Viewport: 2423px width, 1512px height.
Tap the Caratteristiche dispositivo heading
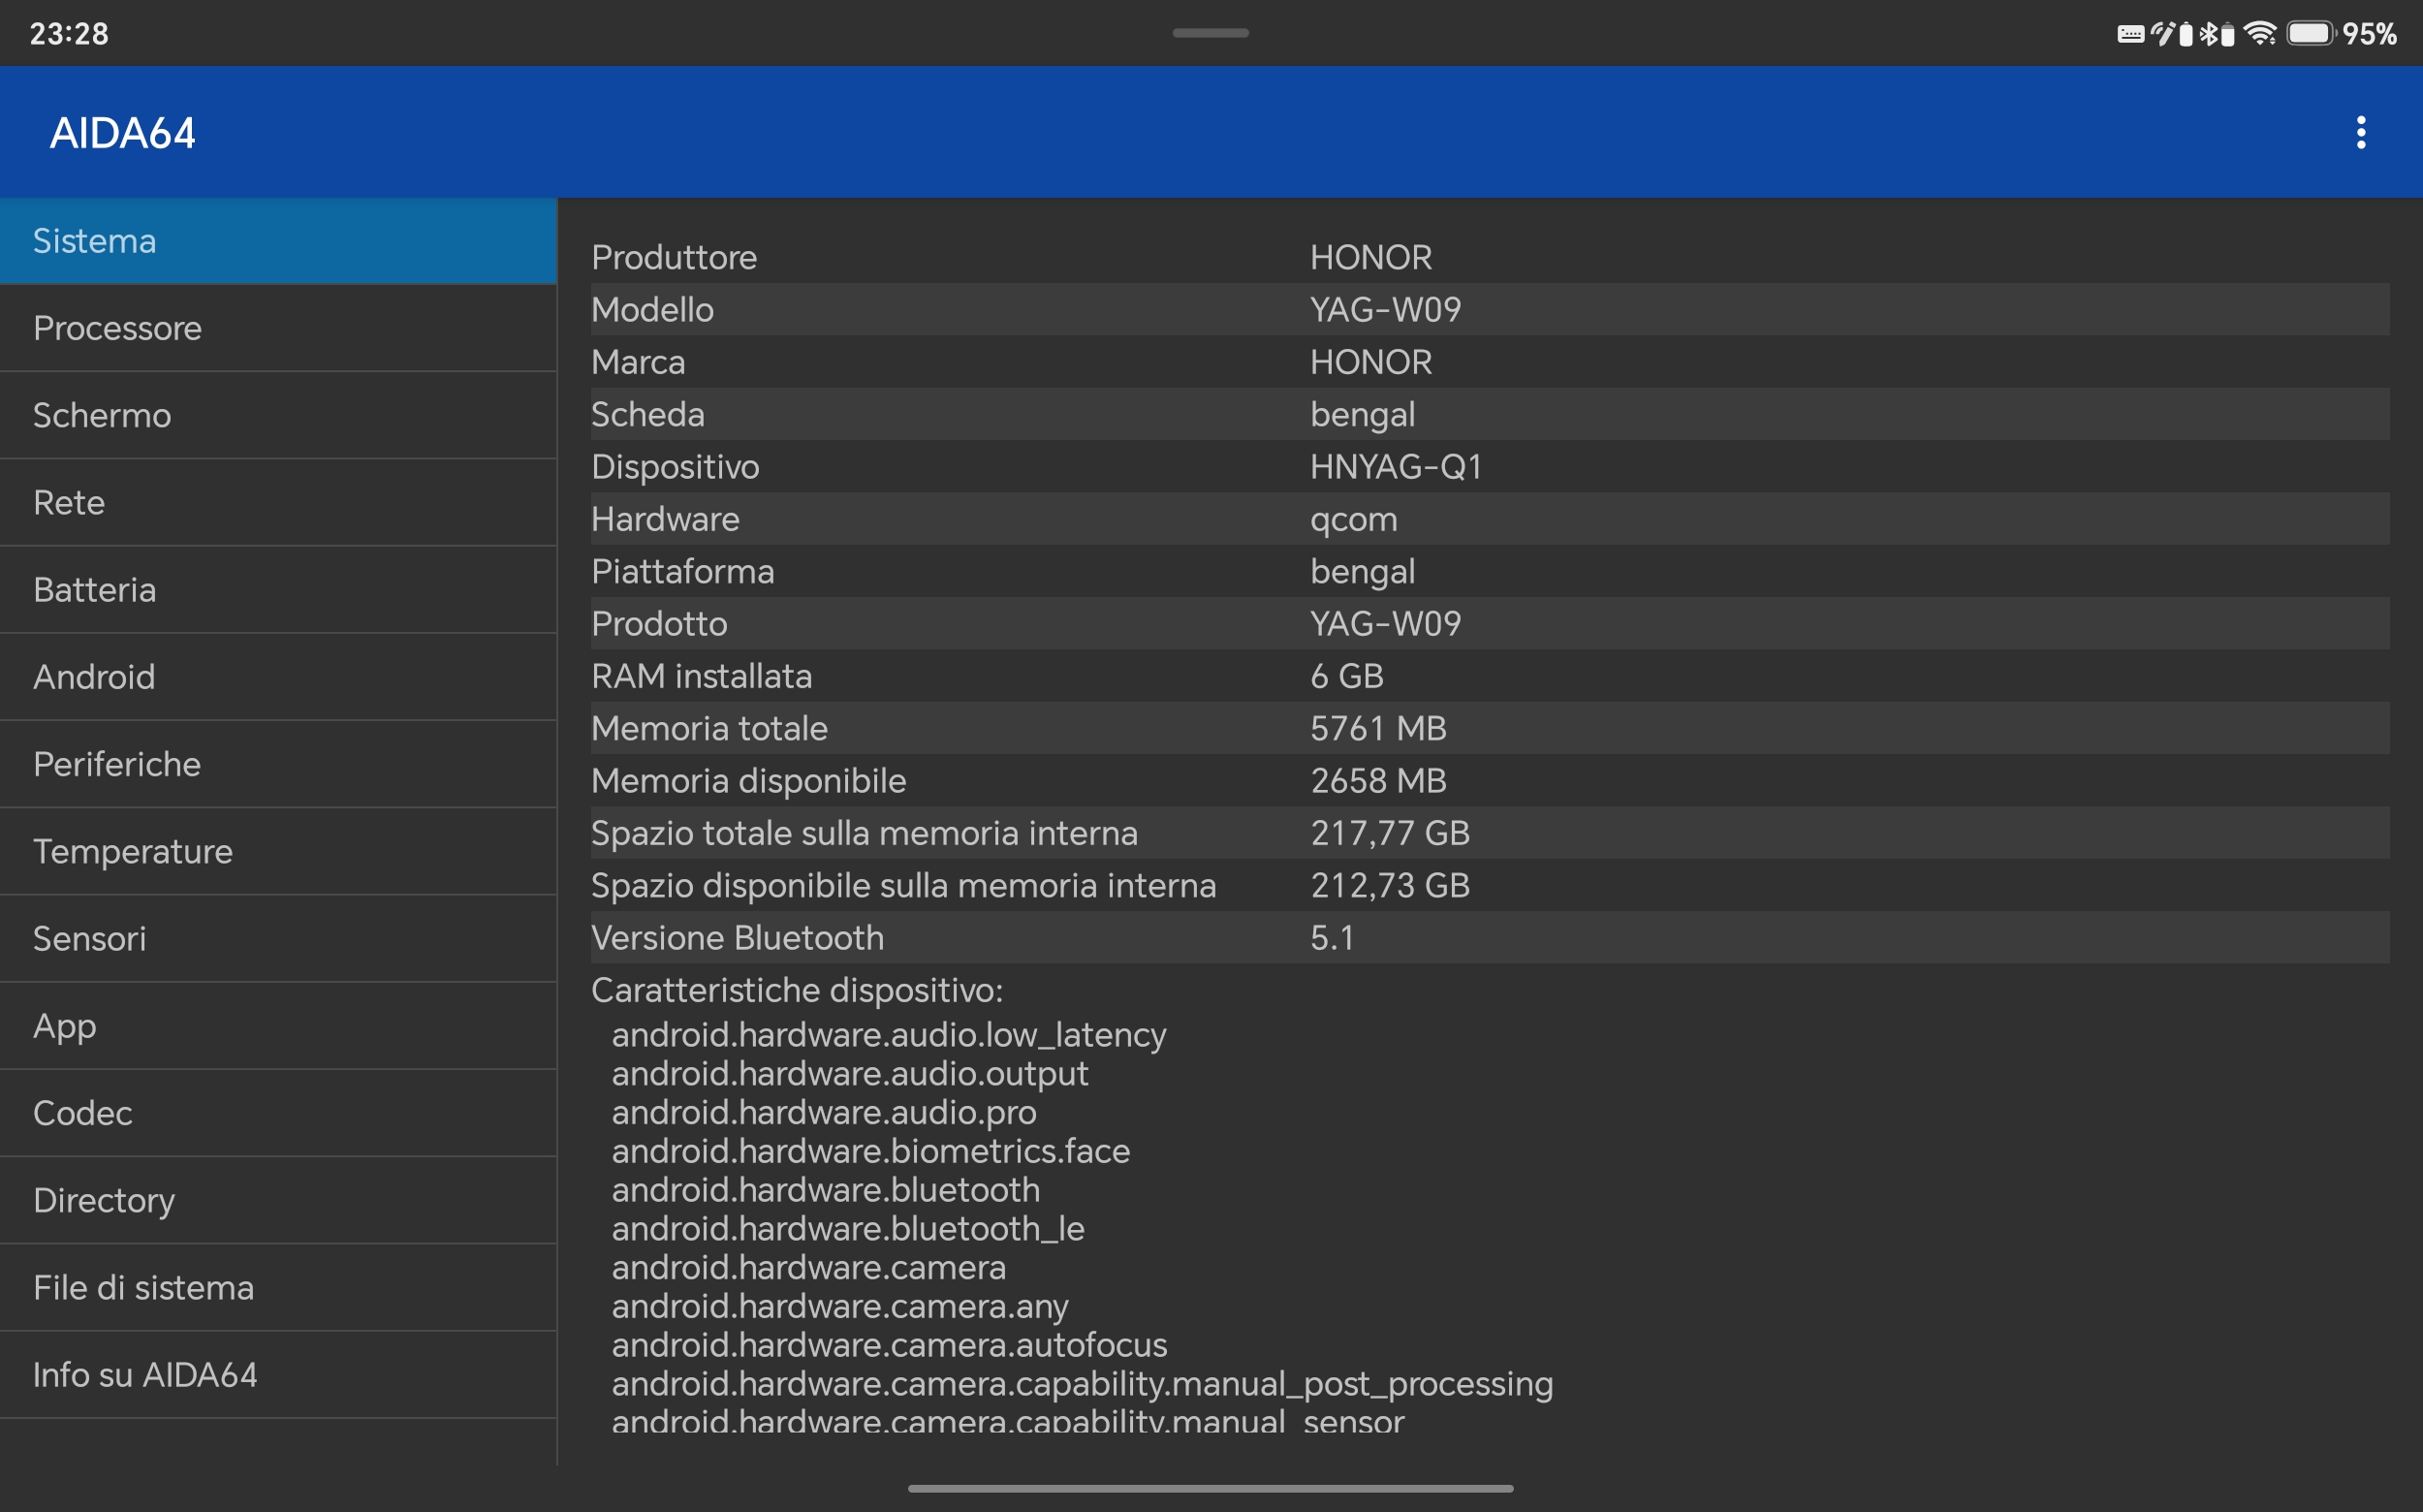796,990
